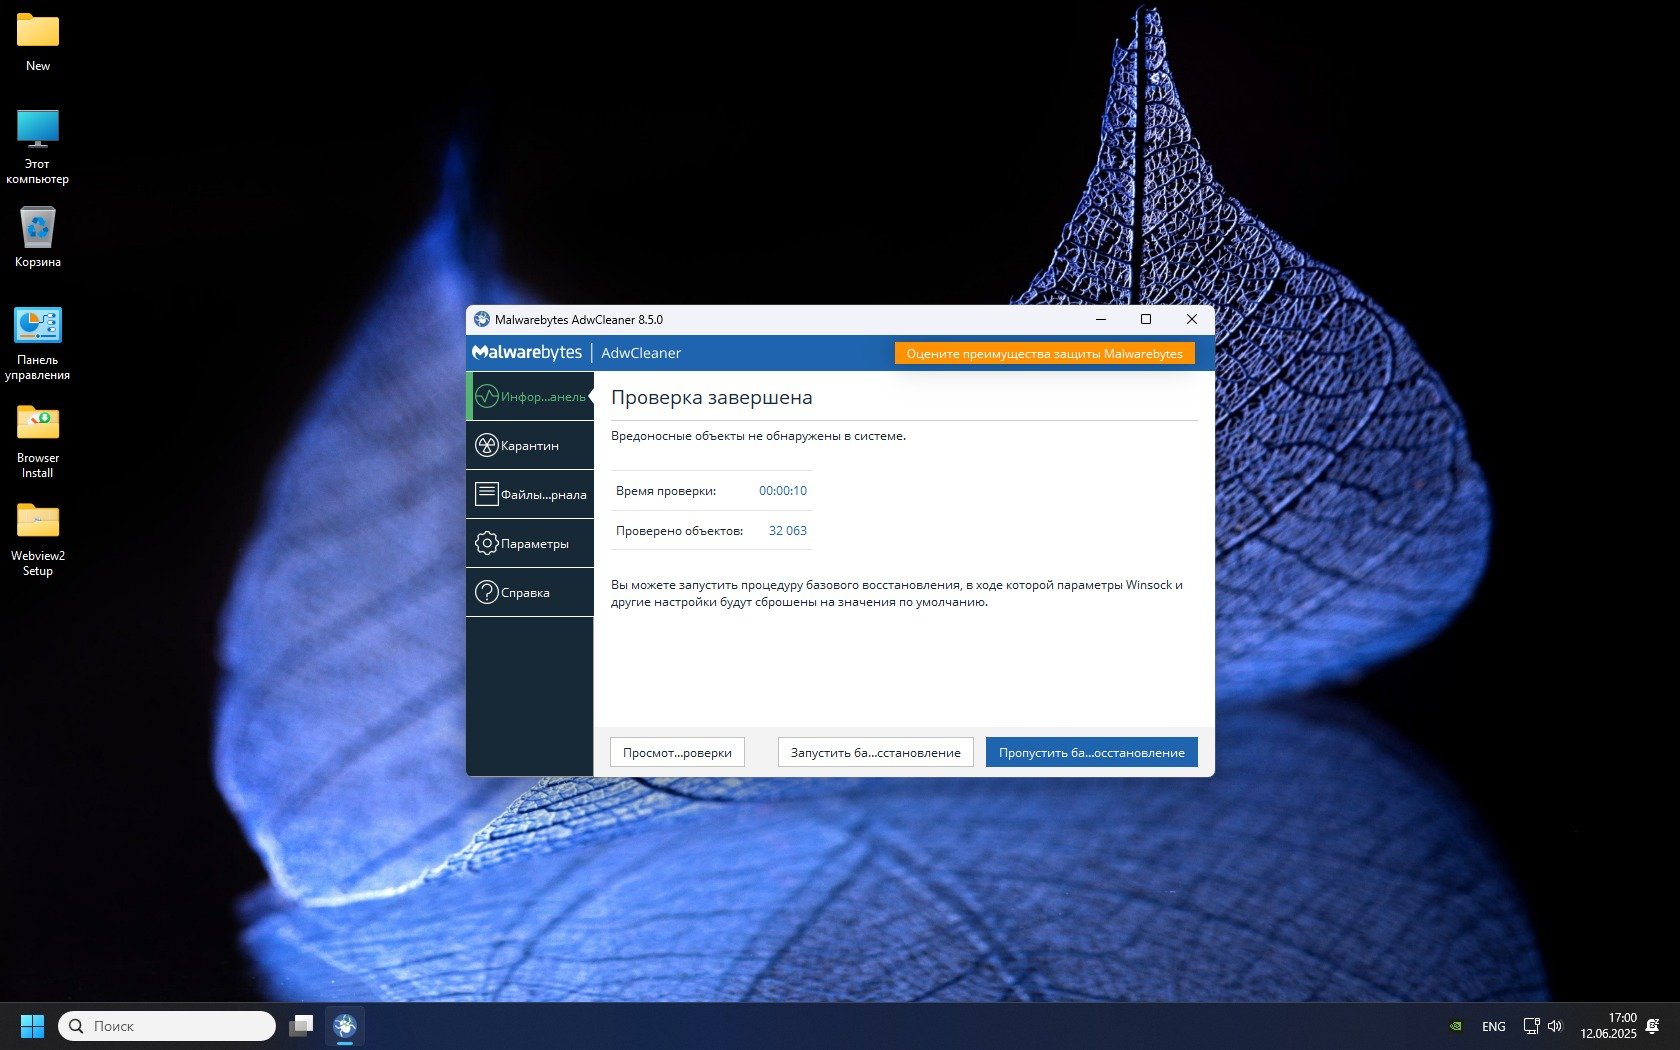
Task: Open the log files (Файлы...рнала) section
Action: [x=530, y=495]
